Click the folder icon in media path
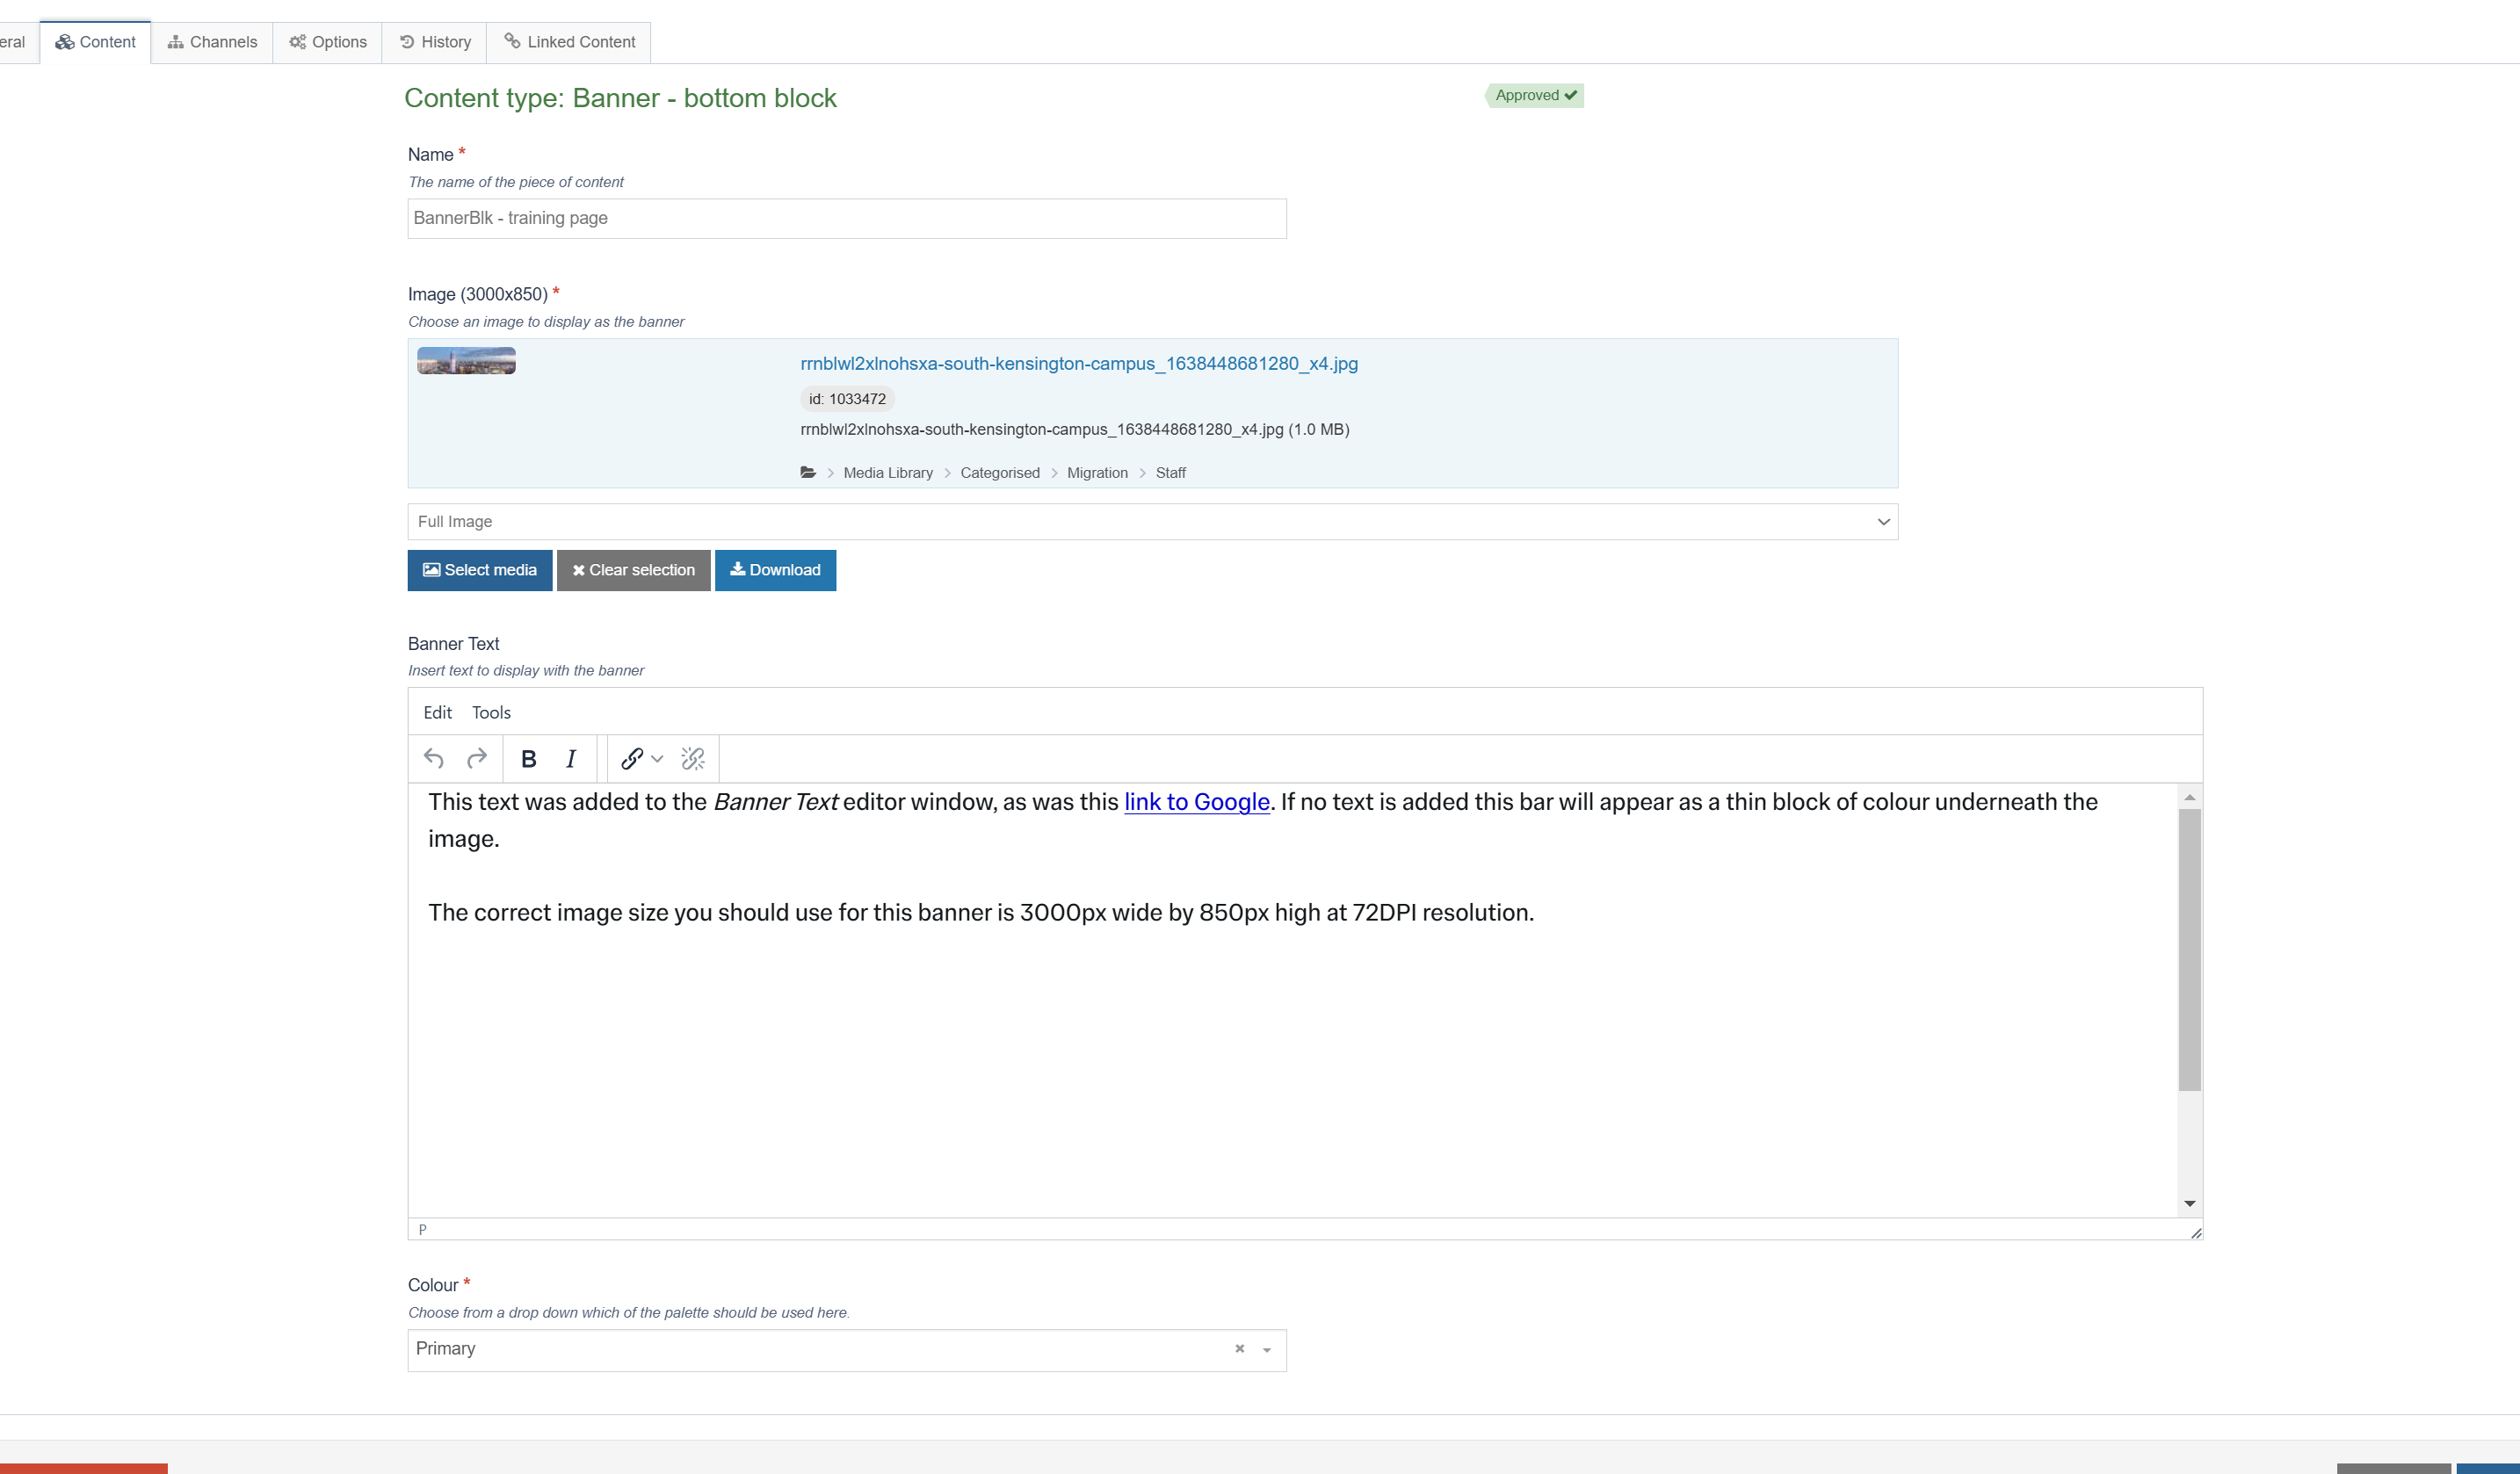This screenshot has height=1474, width=2520. (x=808, y=473)
